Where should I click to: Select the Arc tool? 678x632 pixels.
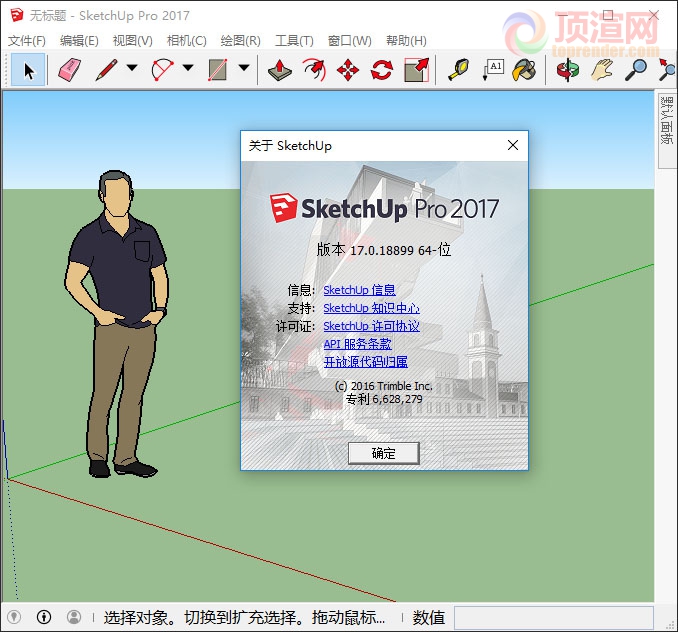[163, 70]
